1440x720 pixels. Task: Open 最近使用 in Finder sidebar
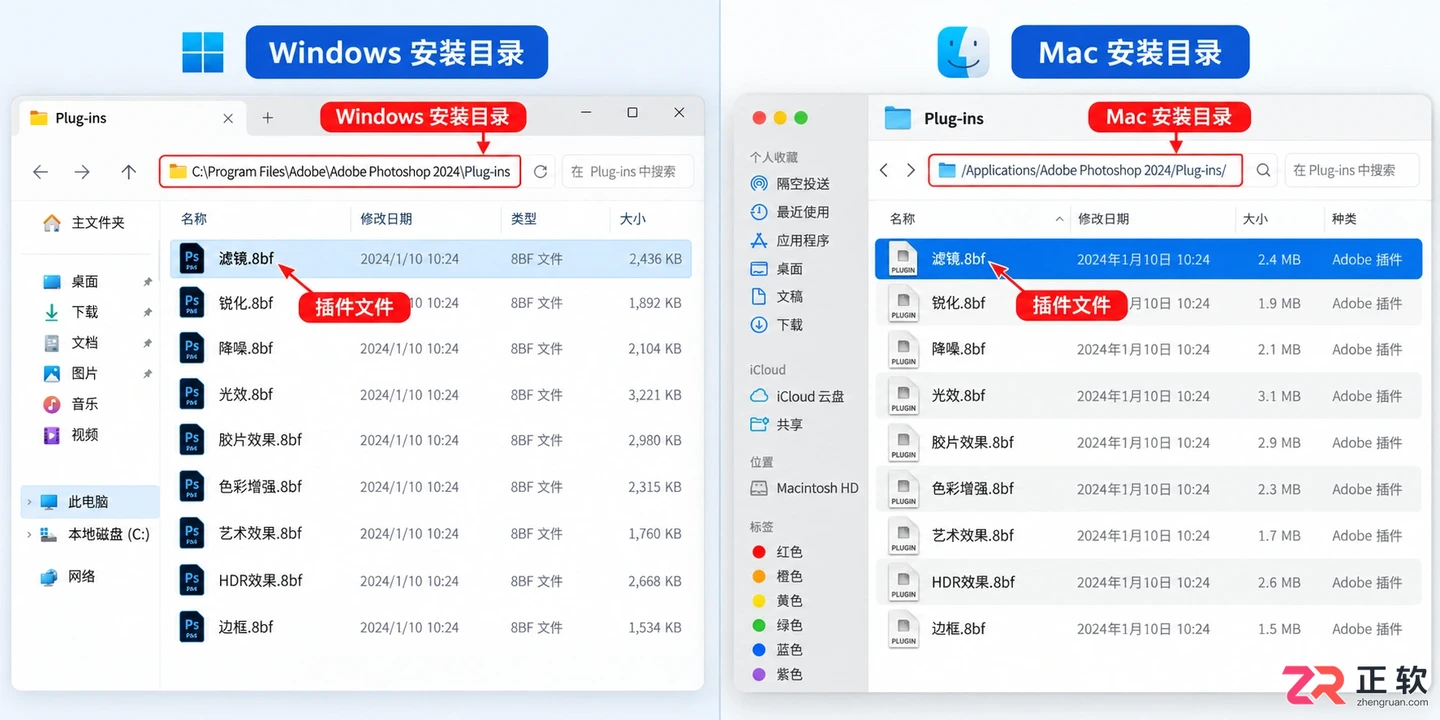[790, 212]
